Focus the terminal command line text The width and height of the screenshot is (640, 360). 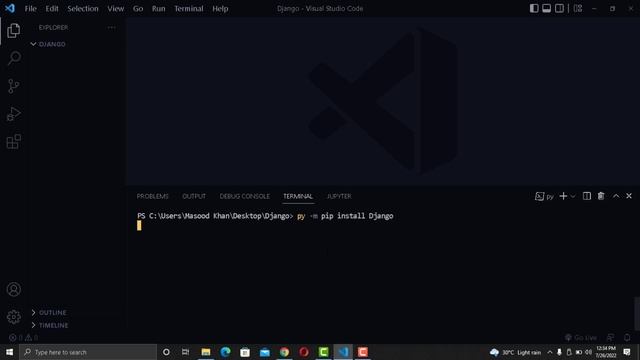click(265, 216)
